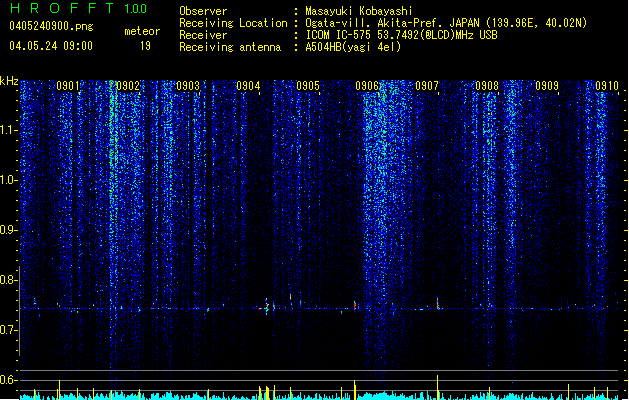Screen dimensions: 629x400
Task: Click the 0903 time marker
Action: (188, 86)
